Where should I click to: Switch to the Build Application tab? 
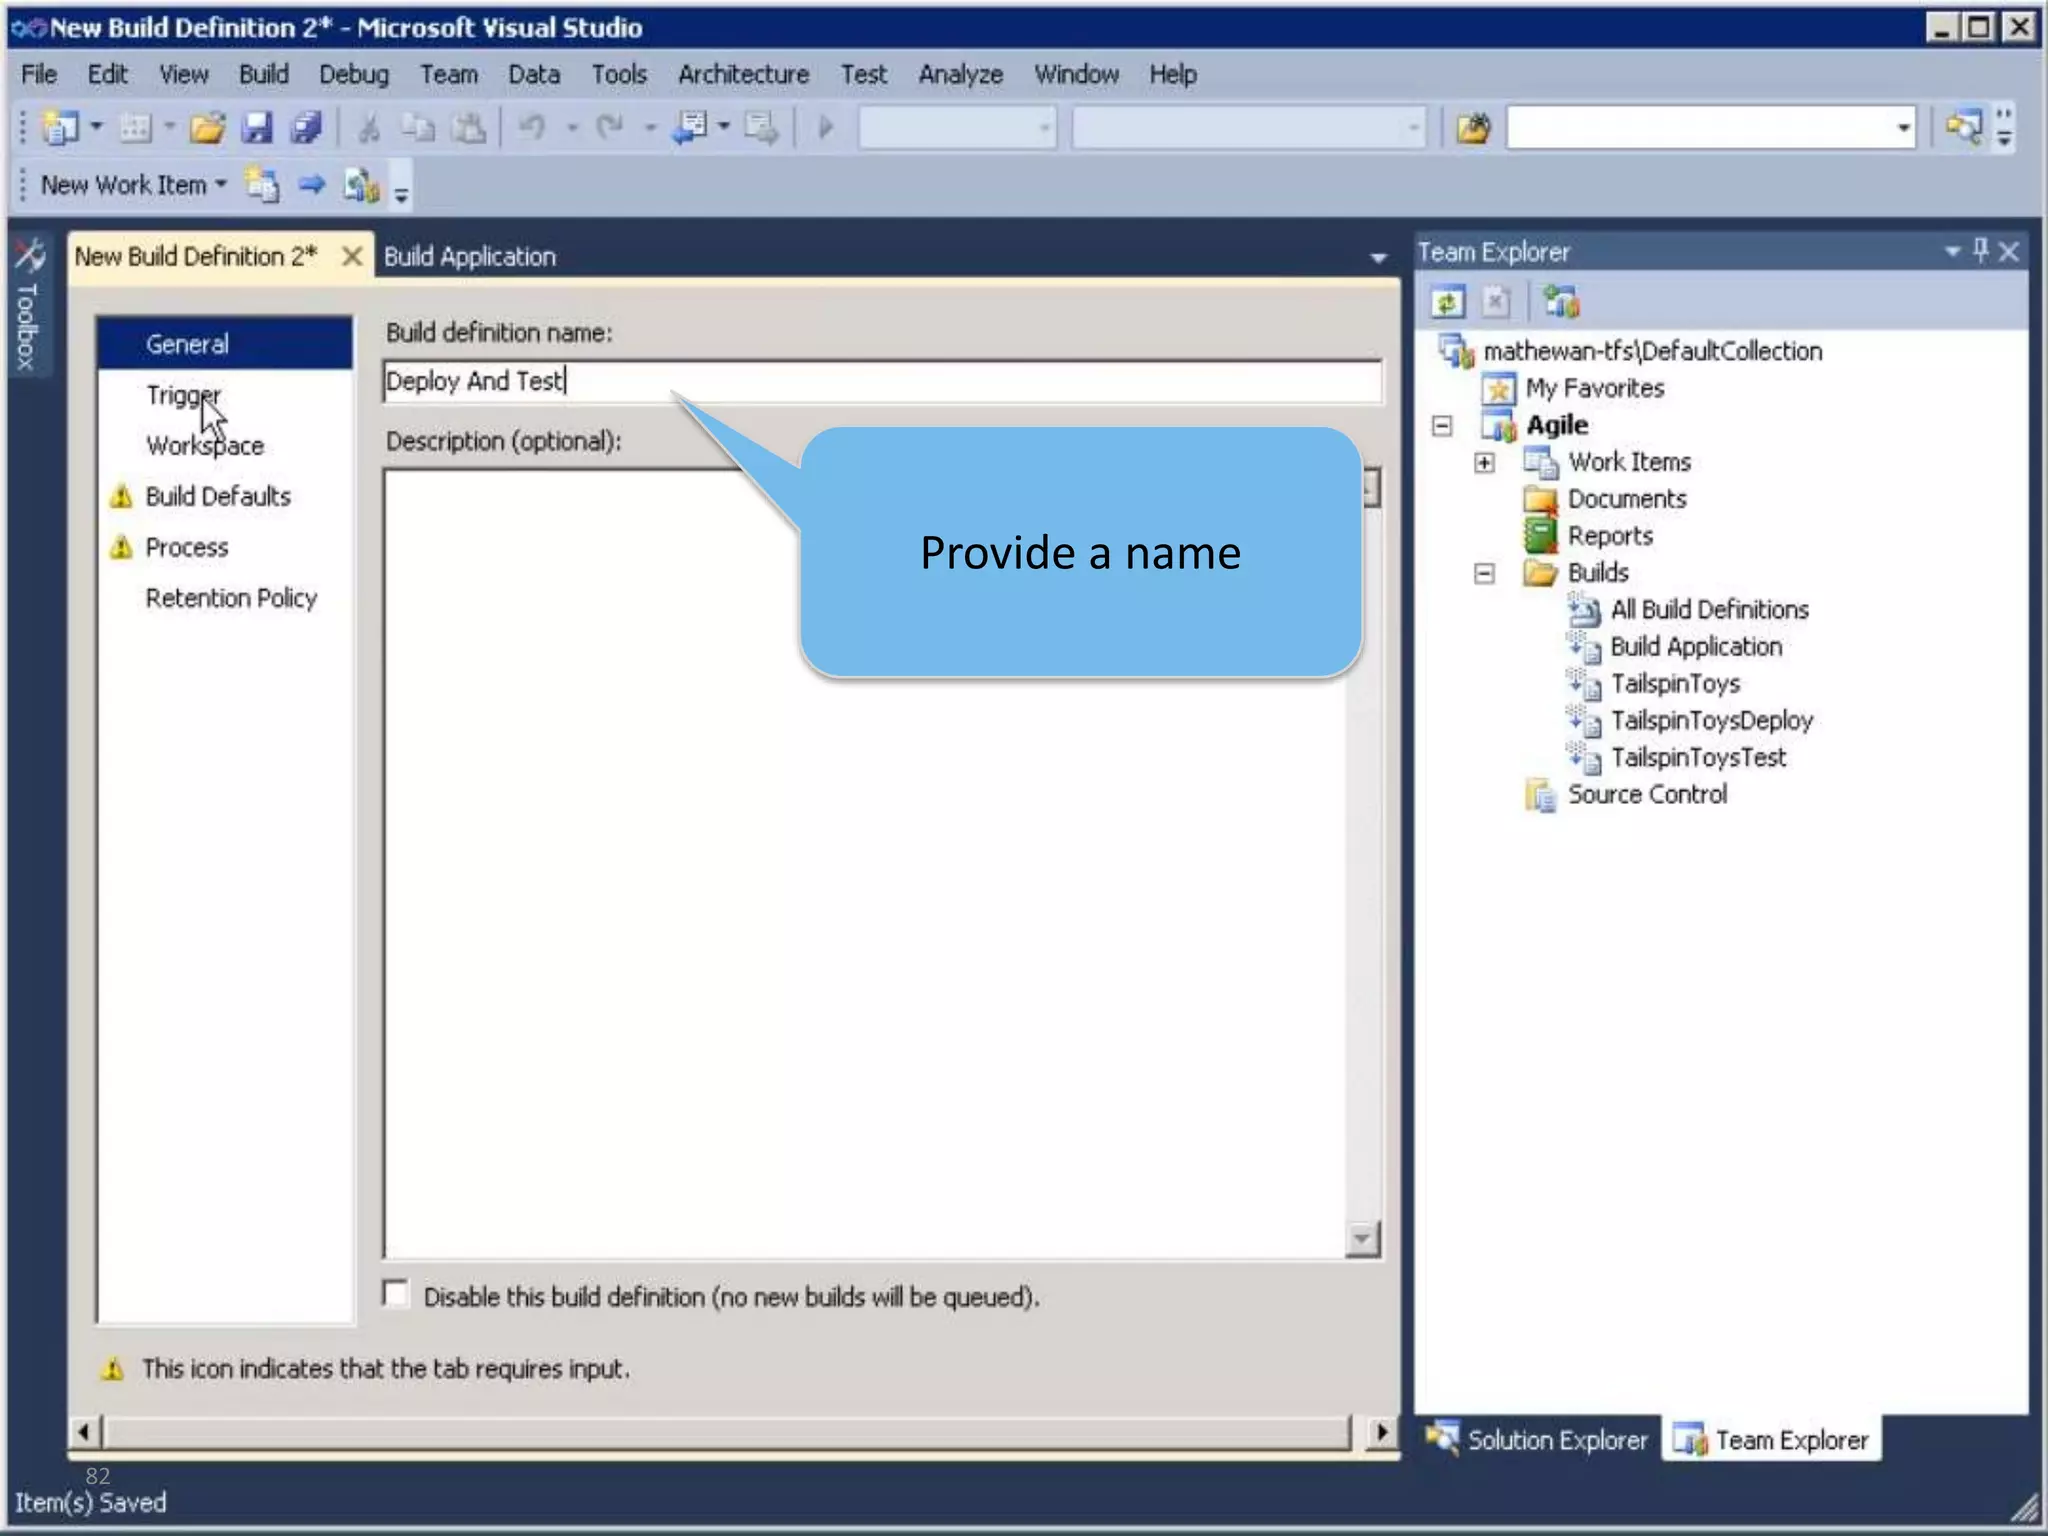tap(469, 257)
